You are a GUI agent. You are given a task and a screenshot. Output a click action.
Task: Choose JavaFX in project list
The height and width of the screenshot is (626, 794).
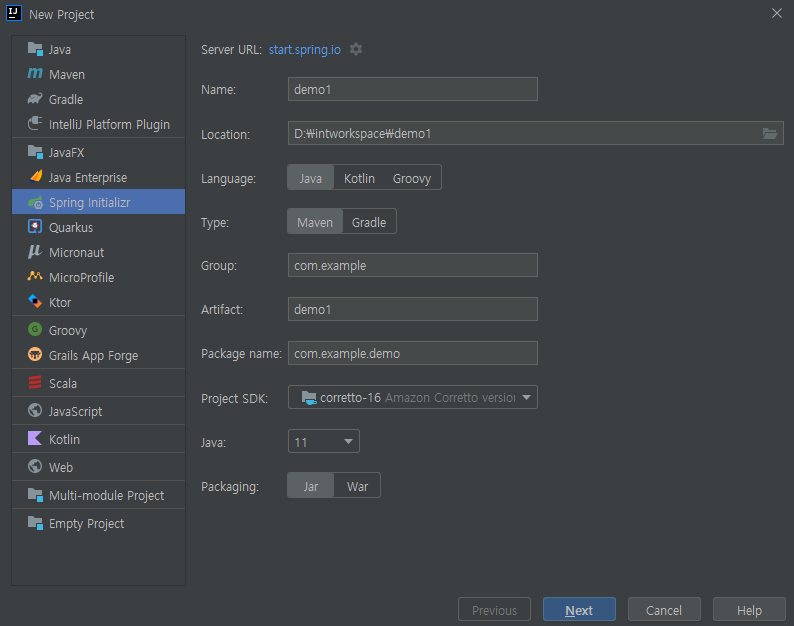(x=99, y=152)
